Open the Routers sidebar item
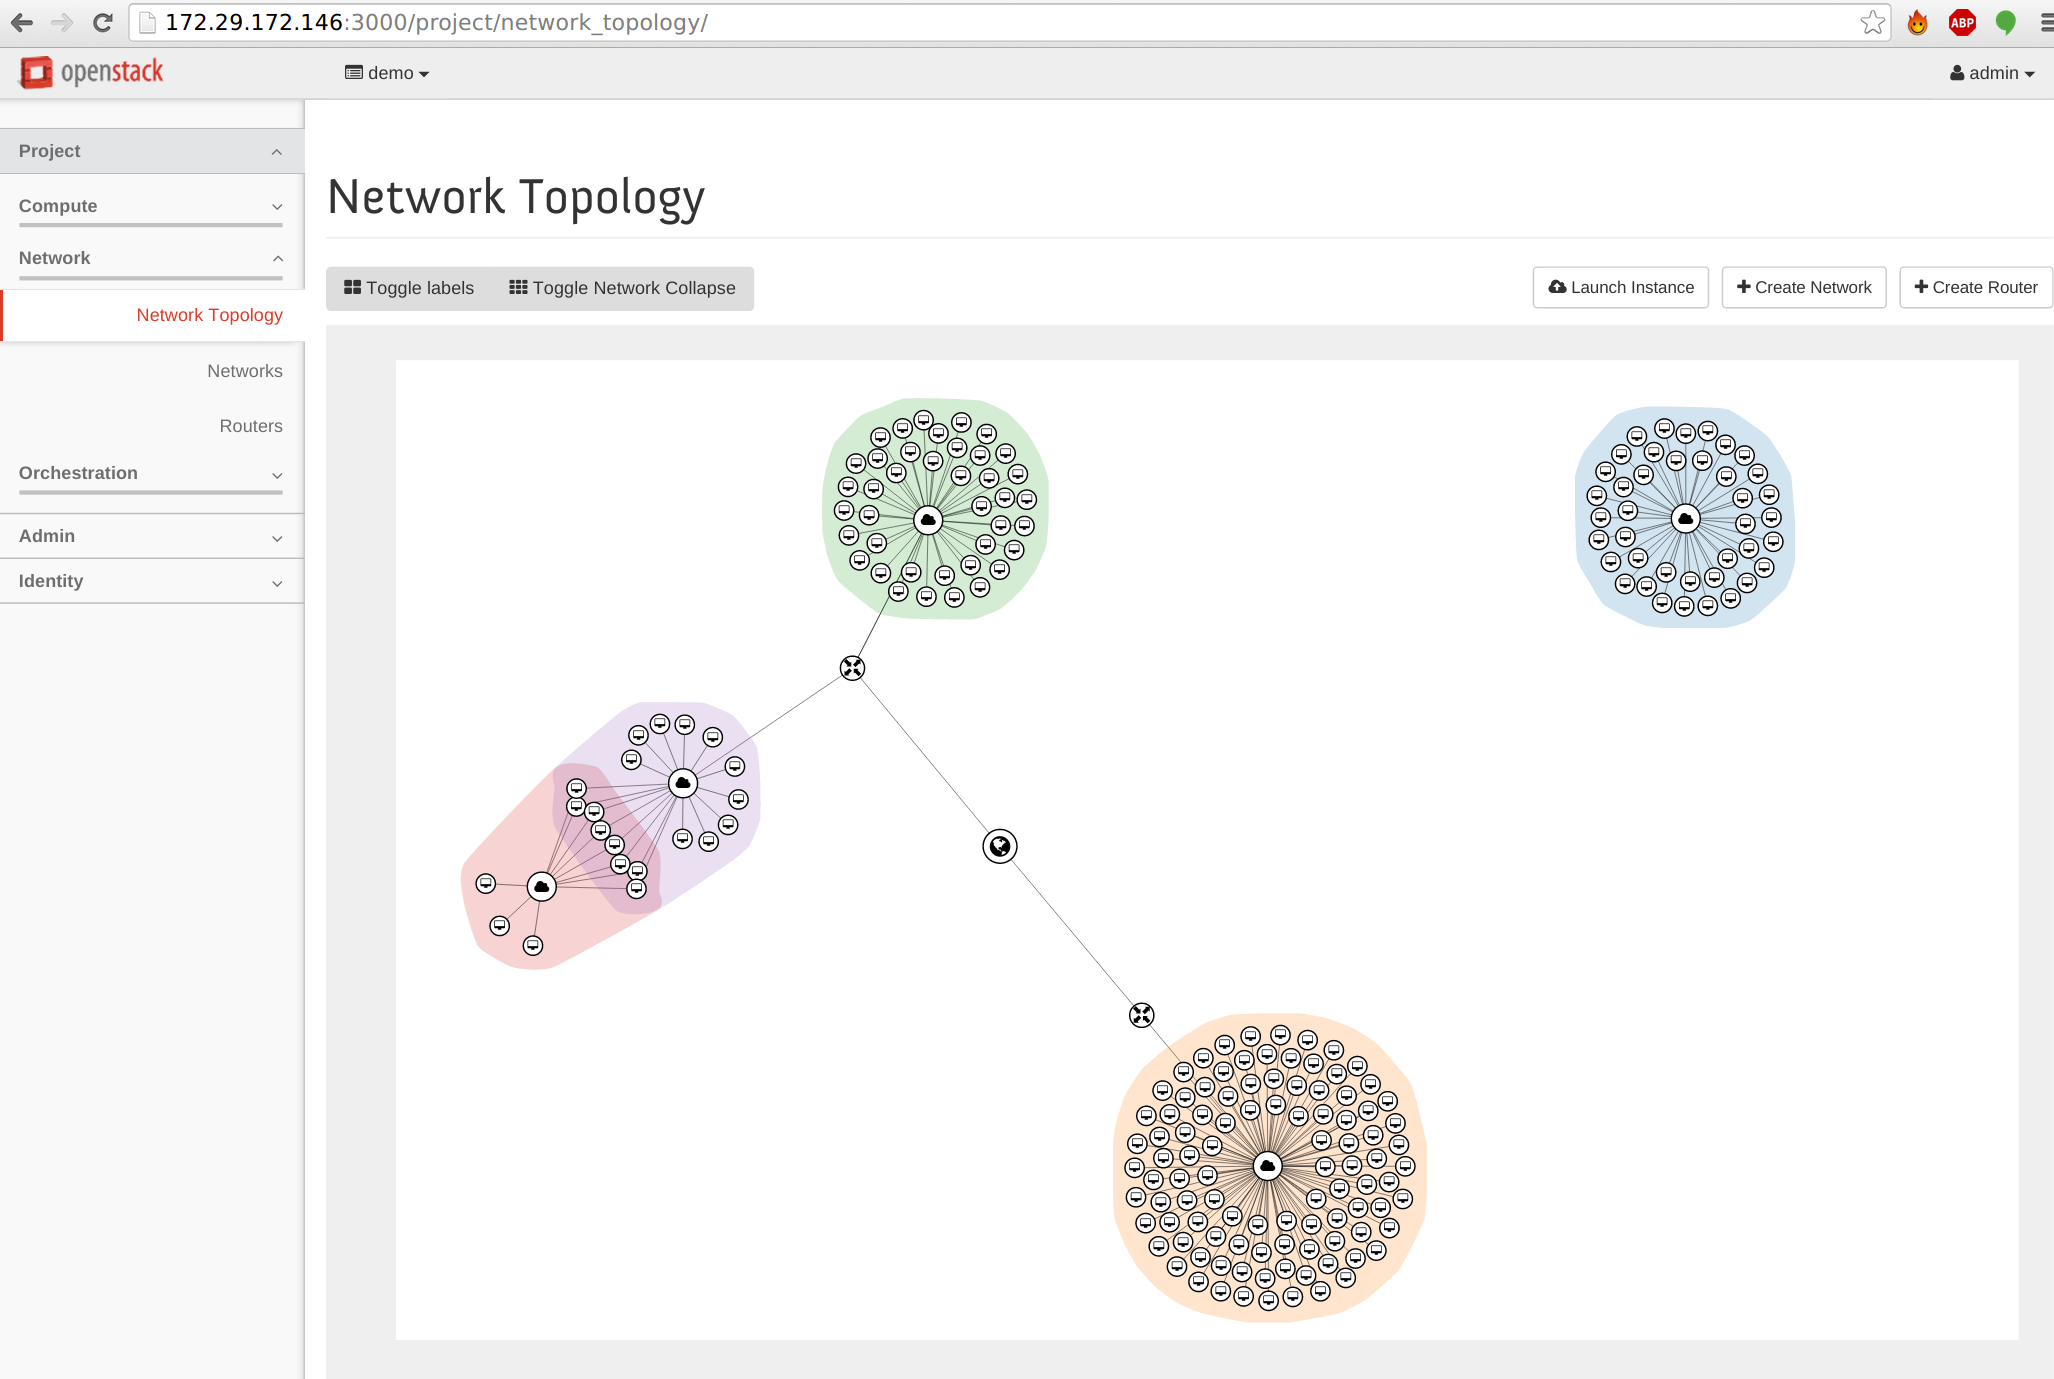 (250, 426)
